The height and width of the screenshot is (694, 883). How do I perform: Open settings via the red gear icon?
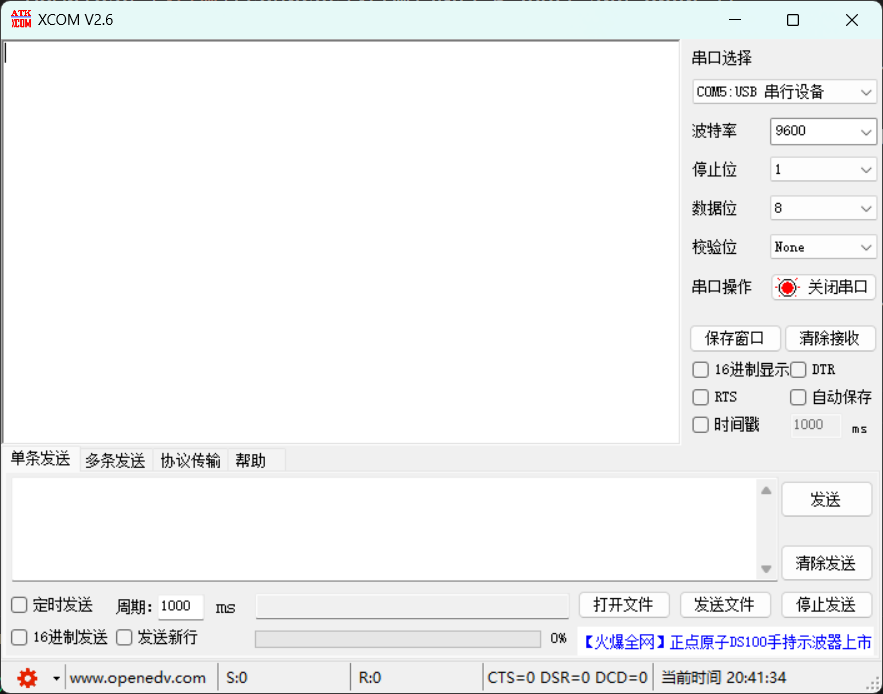(27, 678)
